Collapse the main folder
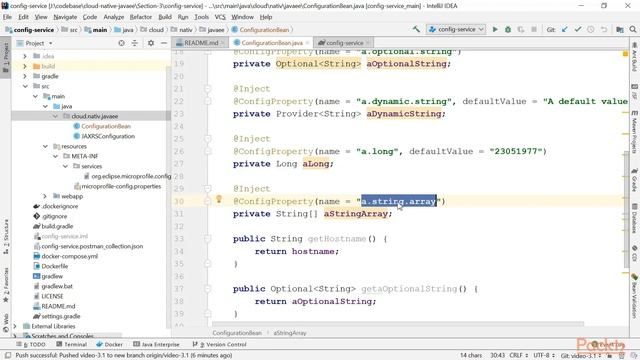 (x=35, y=96)
